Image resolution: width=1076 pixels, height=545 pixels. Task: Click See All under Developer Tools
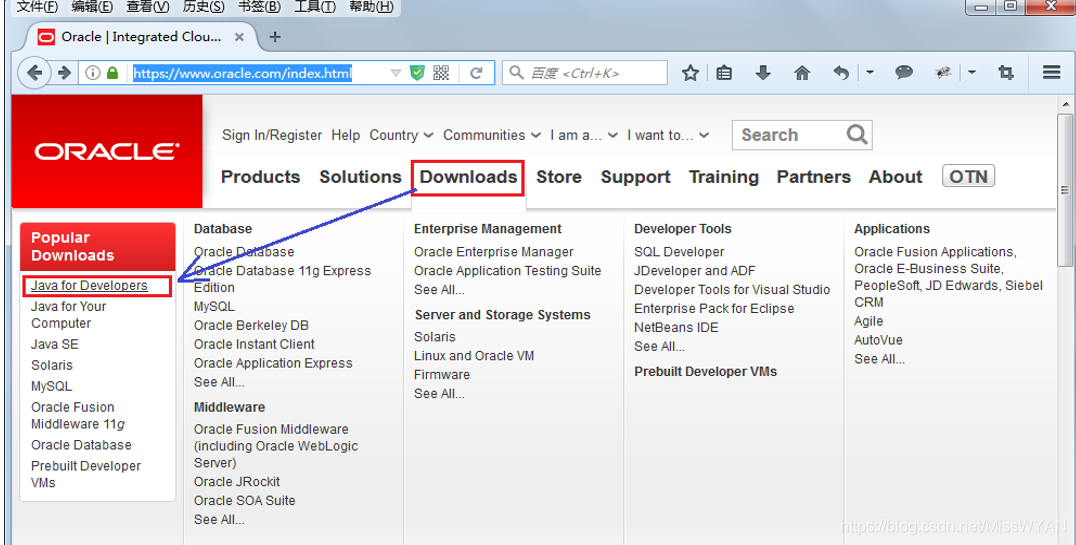[x=659, y=347]
